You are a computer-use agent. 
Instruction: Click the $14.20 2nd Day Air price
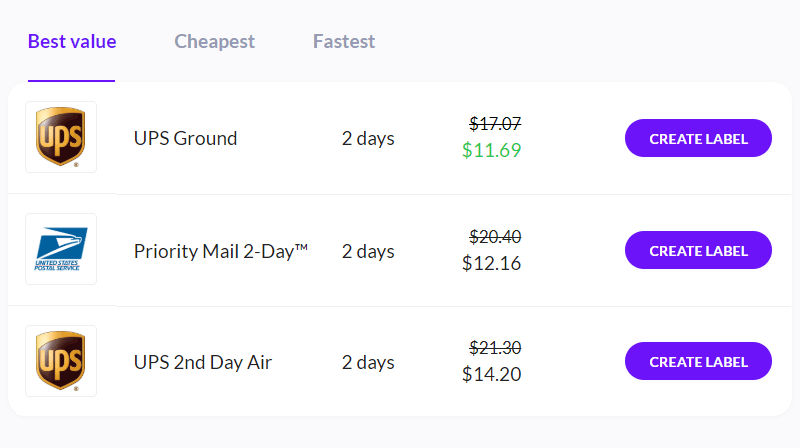click(491, 375)
